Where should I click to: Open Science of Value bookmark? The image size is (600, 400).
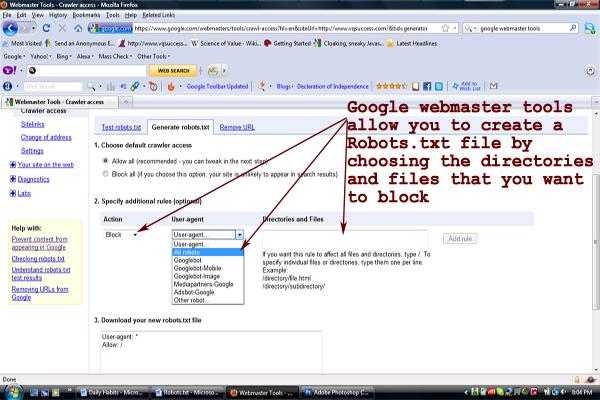(x=226, y=43)
